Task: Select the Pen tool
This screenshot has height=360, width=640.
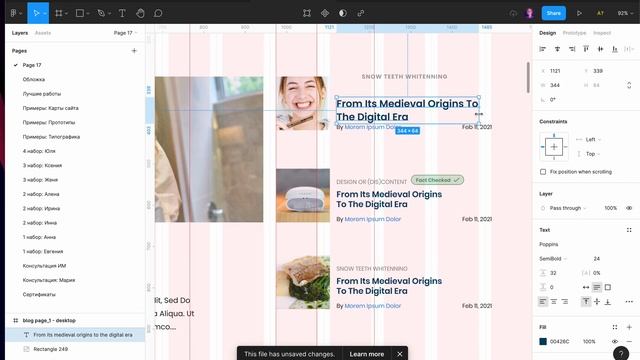Action: pyautogui.click(x=101, y=13)
